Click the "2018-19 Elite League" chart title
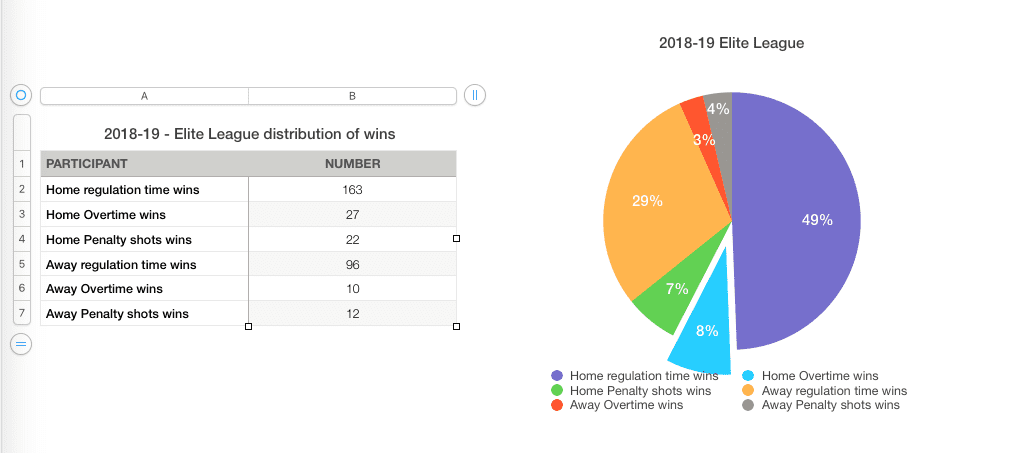This screenshot has width=1021, height=453. (x=731, y=43)
